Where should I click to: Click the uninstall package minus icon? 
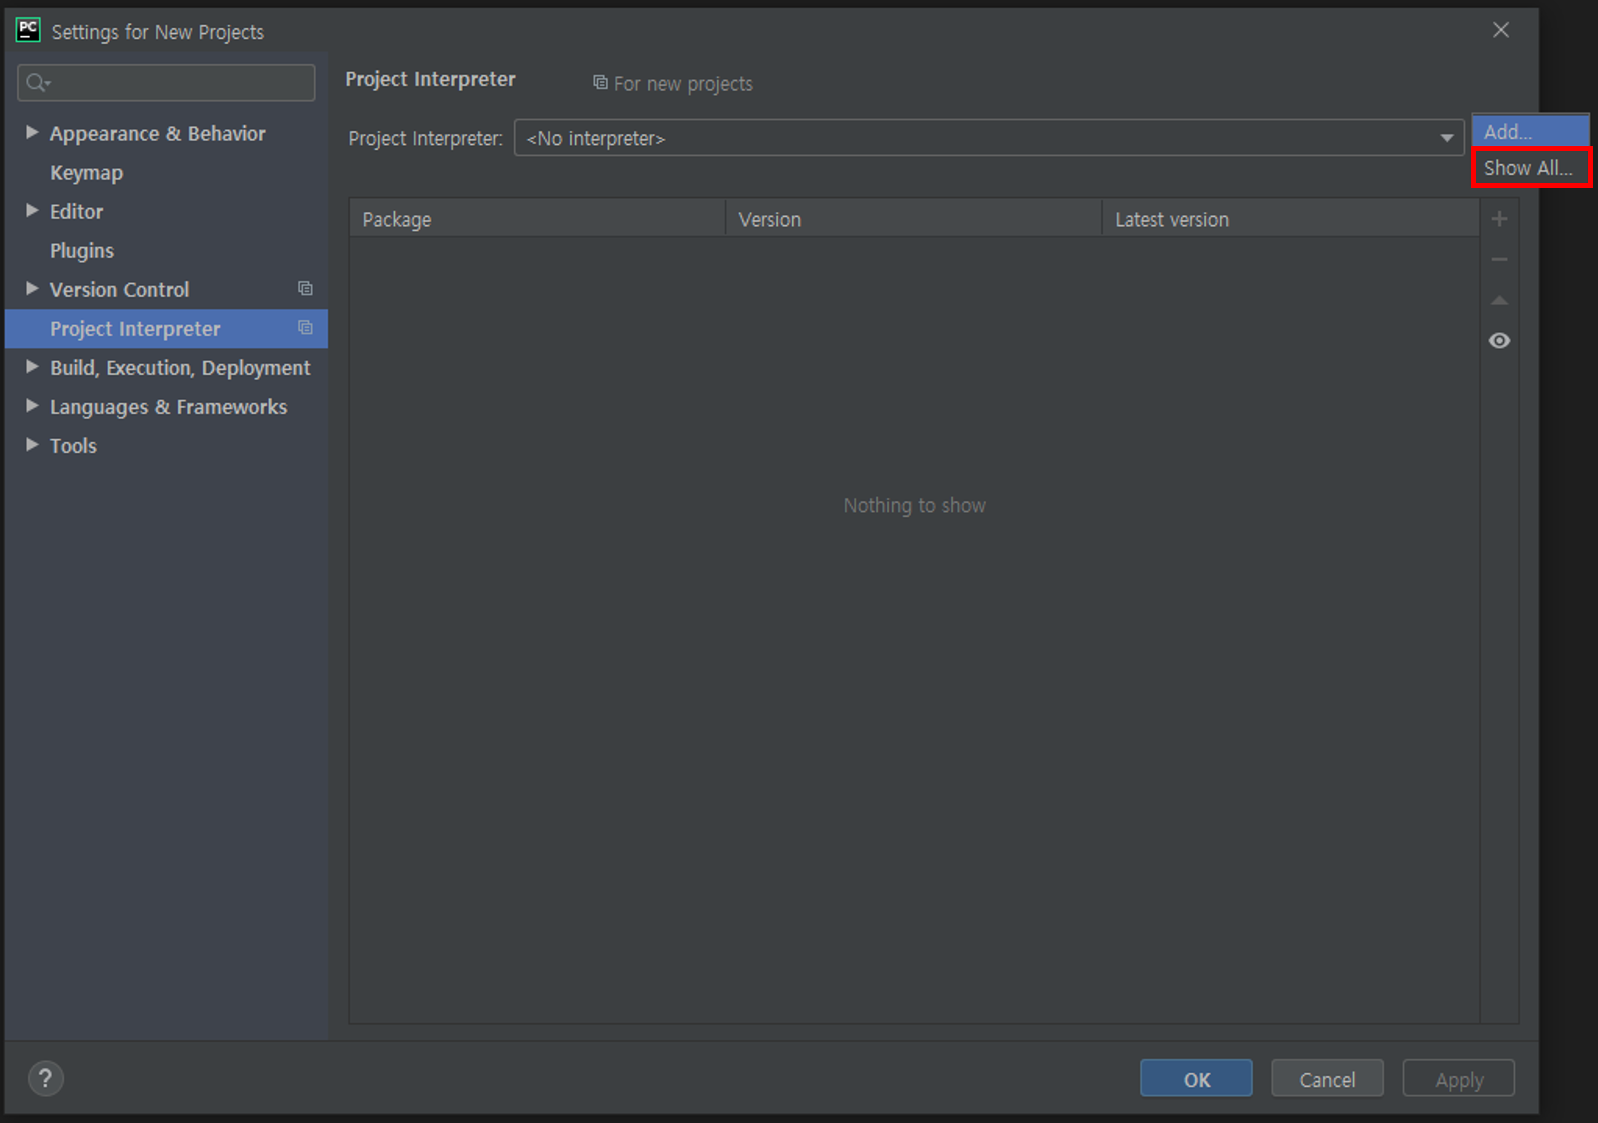[1499, 260]
